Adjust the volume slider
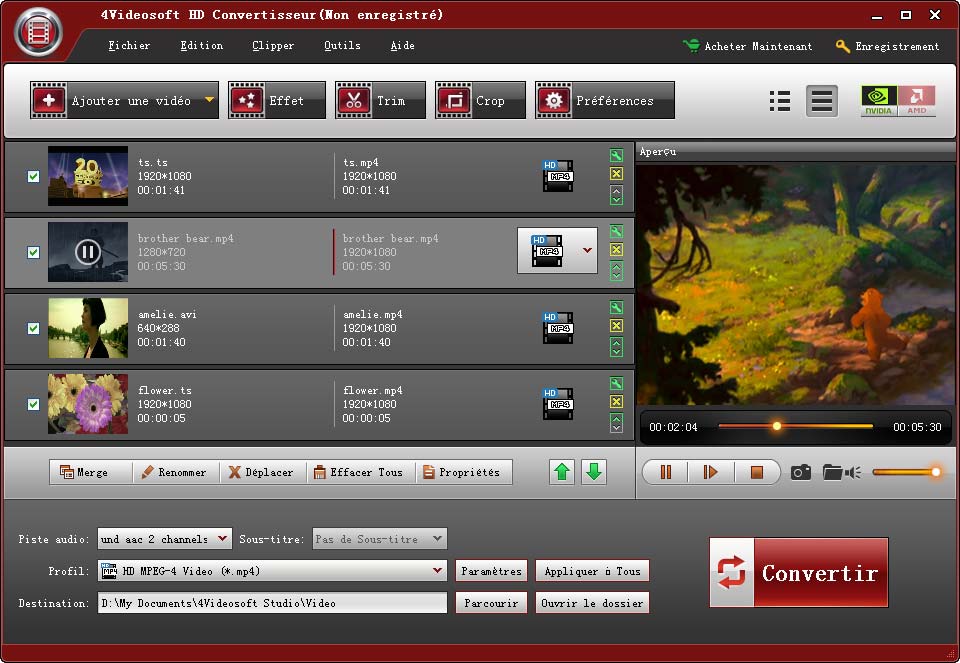The height and width of the screenshot is (663, 960). coord(905,472)
